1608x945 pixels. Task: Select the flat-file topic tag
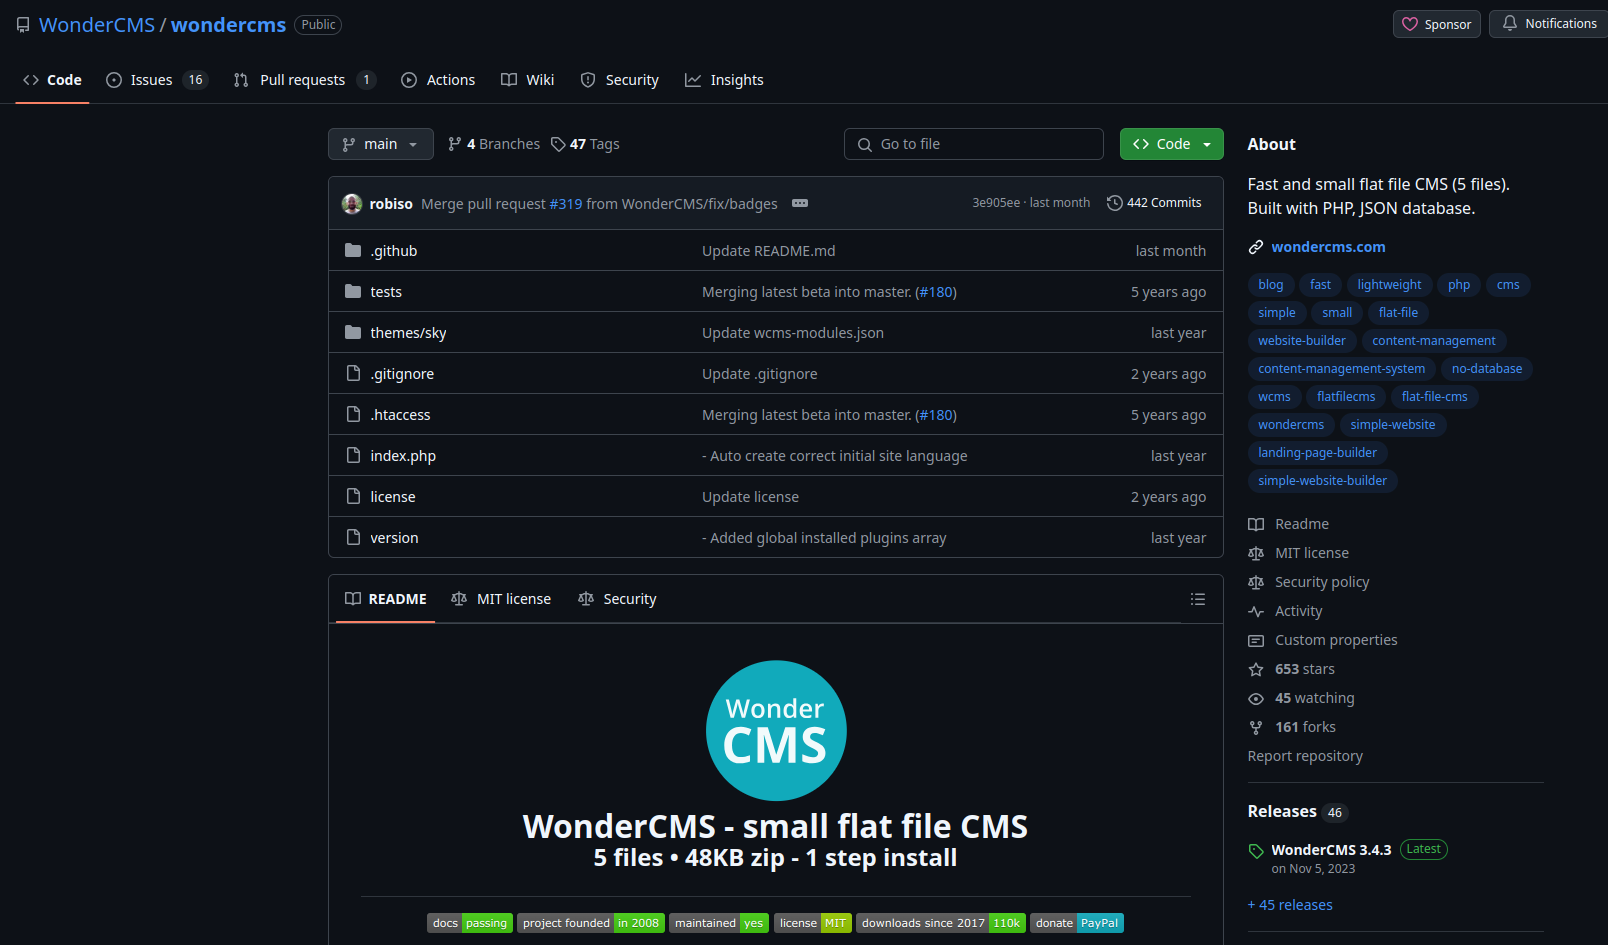[1398, 313]
